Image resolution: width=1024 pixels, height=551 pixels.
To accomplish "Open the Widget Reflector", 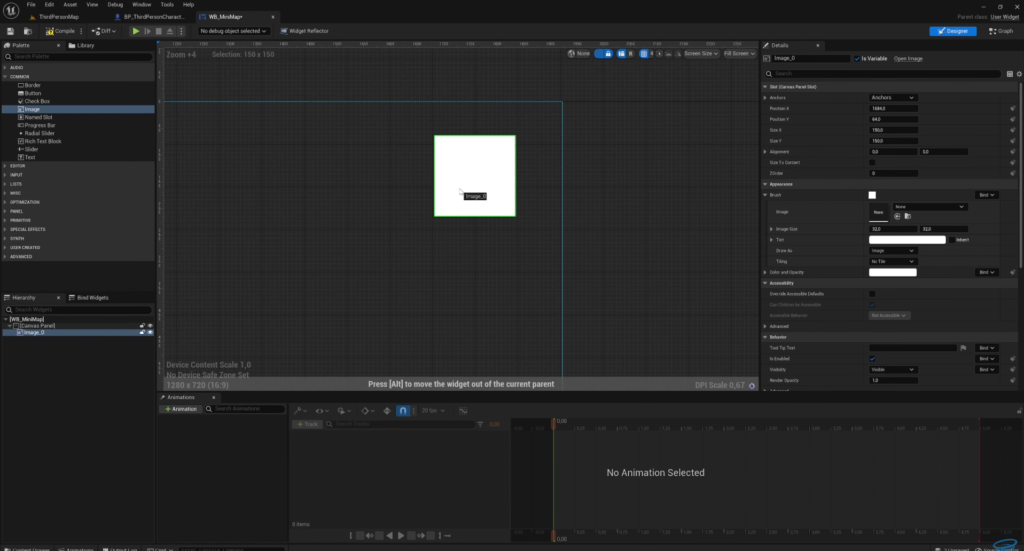I will coord(304,31).
